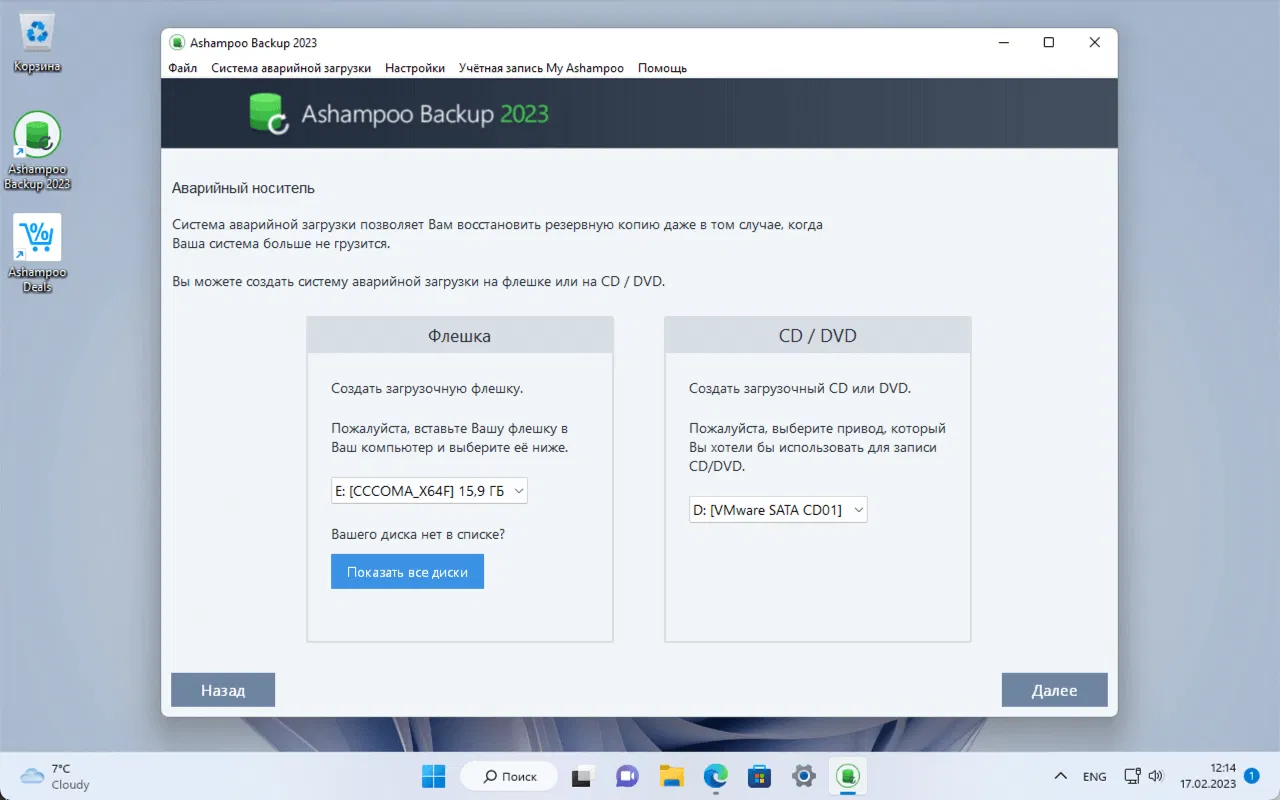Show hidden tray icons chevron
Screen dimensions: 1280x800
coord(1060,776)
